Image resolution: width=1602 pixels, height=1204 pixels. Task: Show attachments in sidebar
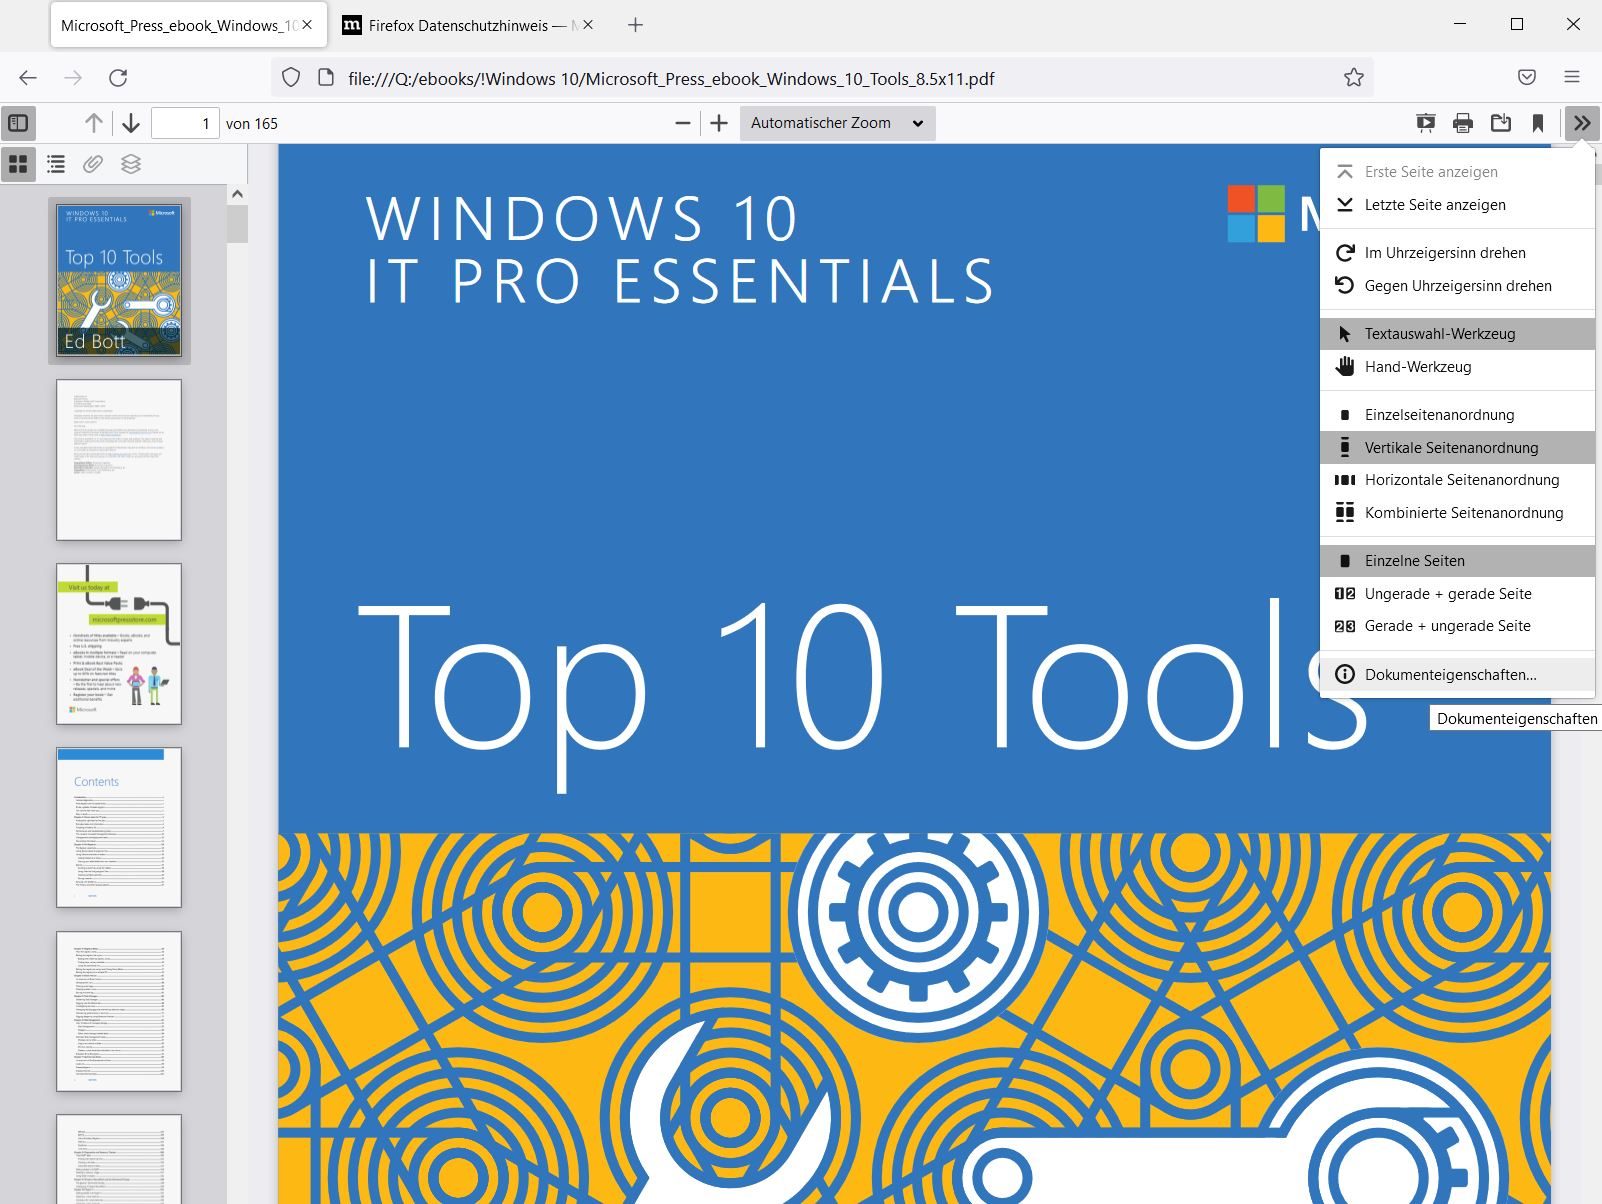coord(93,164)
